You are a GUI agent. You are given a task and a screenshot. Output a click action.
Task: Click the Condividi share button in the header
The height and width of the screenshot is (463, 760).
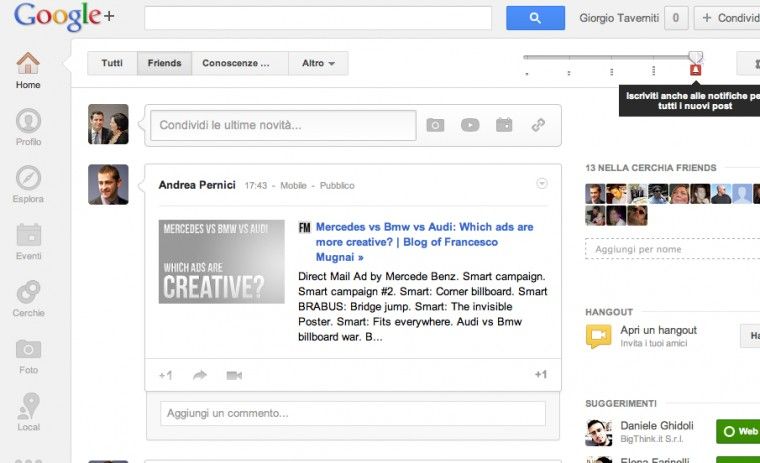coord(728,18)
